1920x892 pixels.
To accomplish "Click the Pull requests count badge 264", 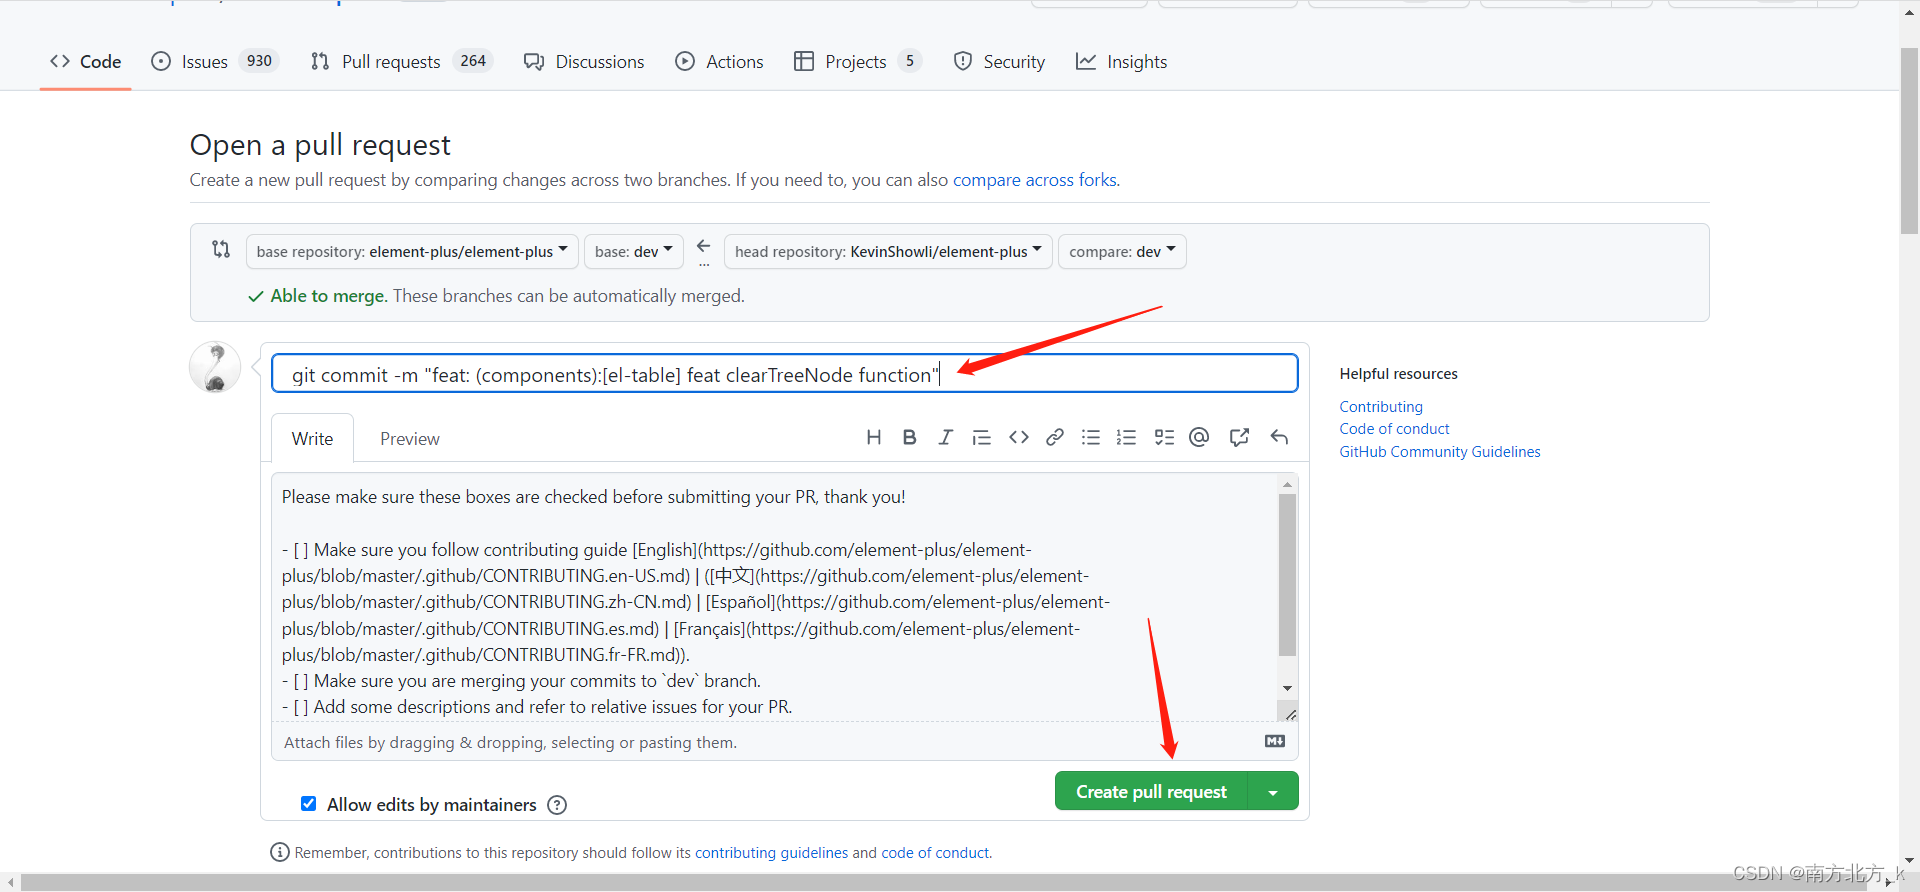I will pos(473,61).
